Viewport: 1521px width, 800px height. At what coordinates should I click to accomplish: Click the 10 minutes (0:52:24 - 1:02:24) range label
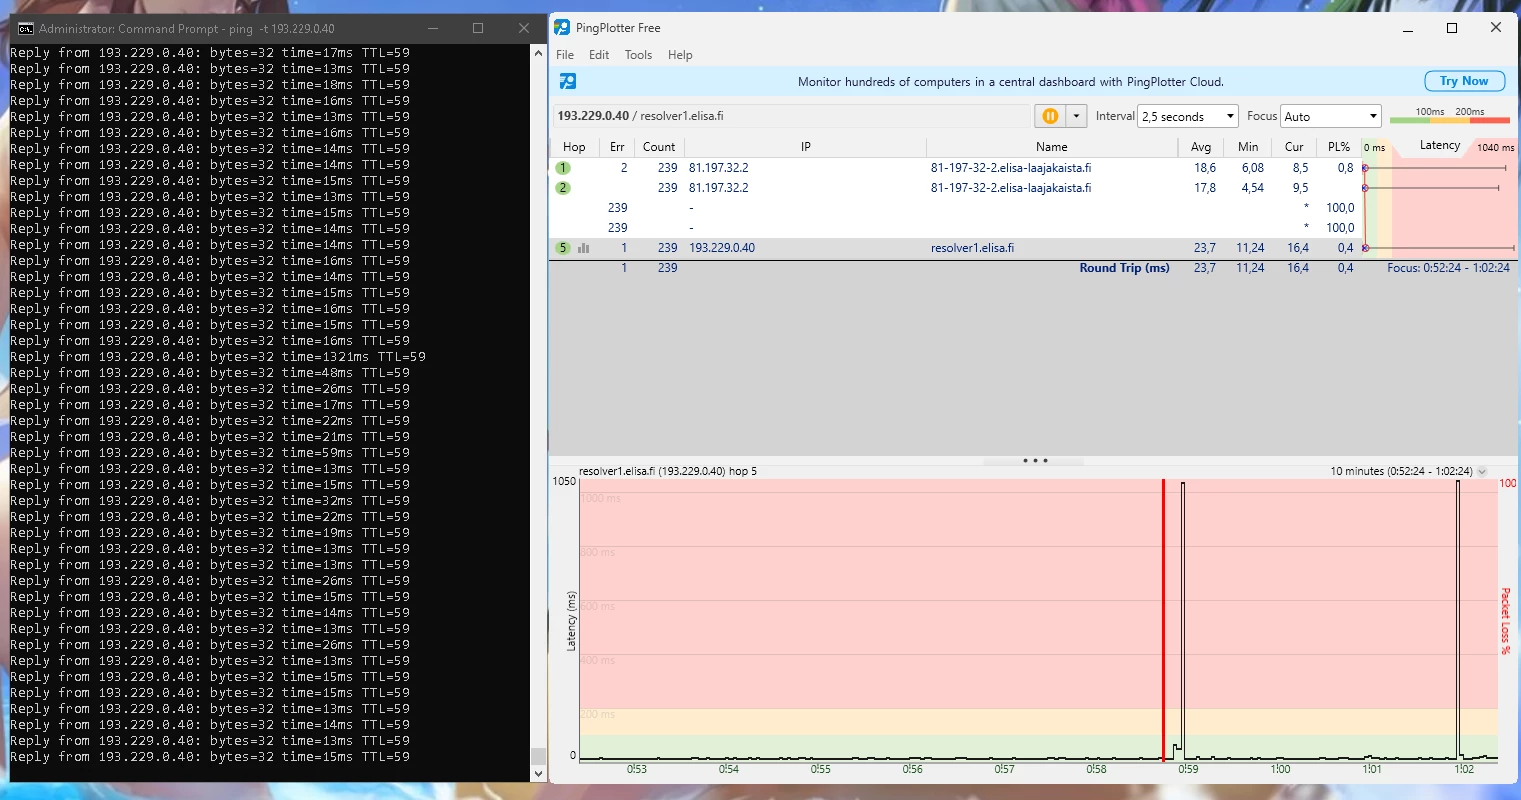1401,471
